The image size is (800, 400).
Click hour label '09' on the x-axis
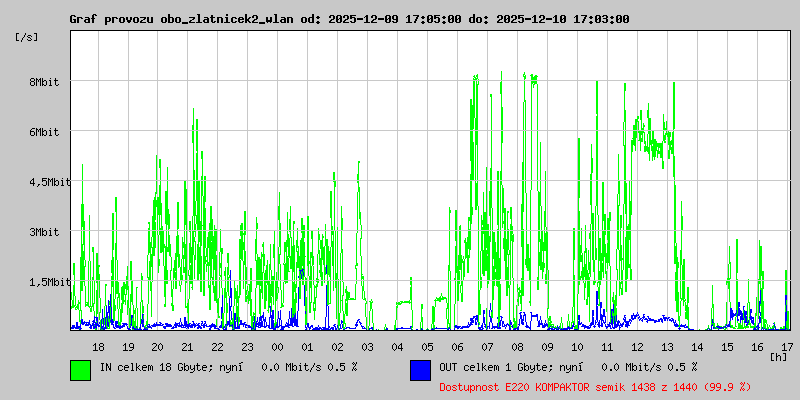pyautogui.click(x=547, y=347)
